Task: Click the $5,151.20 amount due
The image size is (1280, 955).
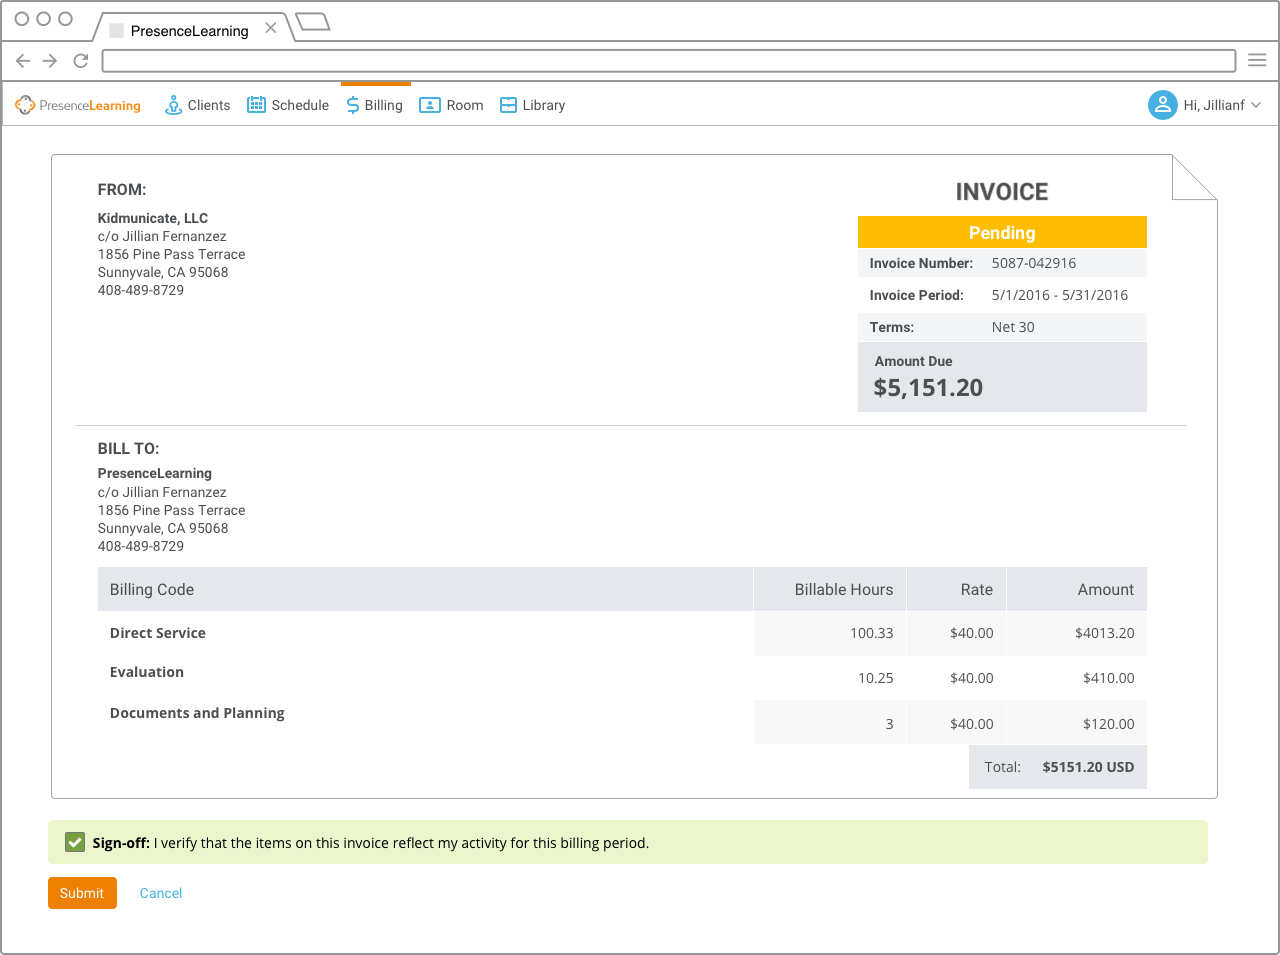Action: [x=928, y=388]
